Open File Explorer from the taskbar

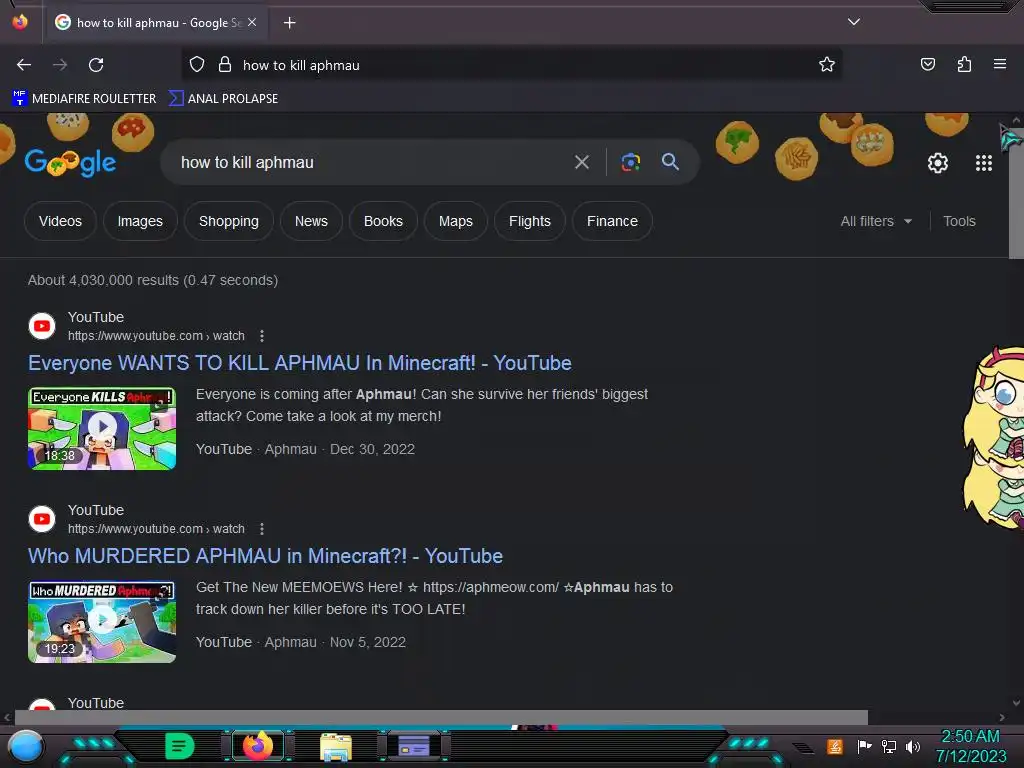(x=336, y=746)
